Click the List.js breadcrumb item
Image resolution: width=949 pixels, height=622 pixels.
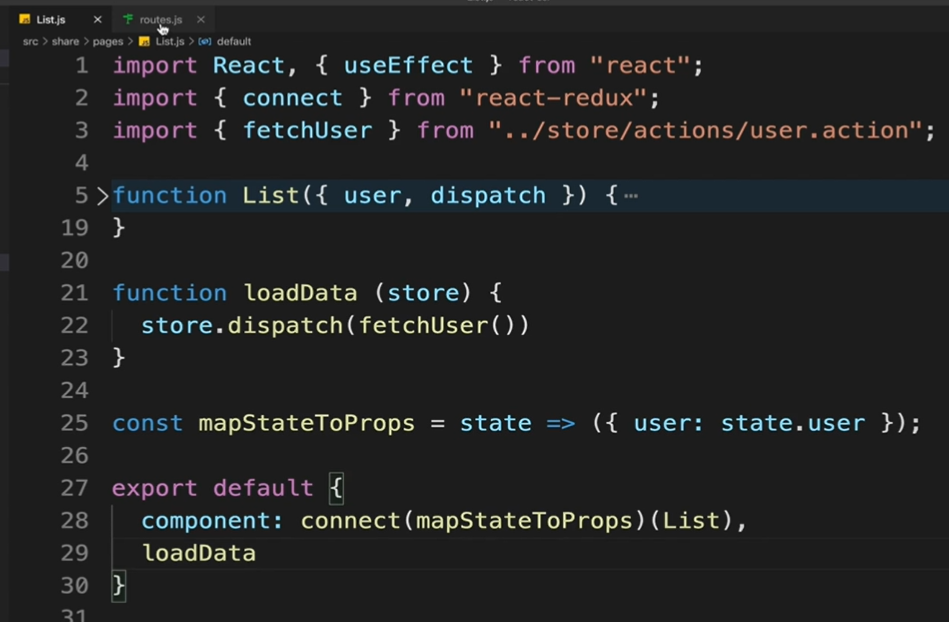pyautogui.click(x=169, y=41)
